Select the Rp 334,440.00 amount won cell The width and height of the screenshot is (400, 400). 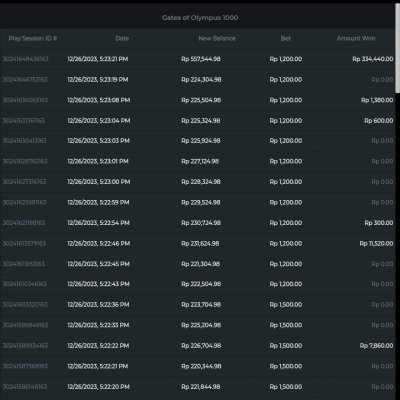pos(373,59)
